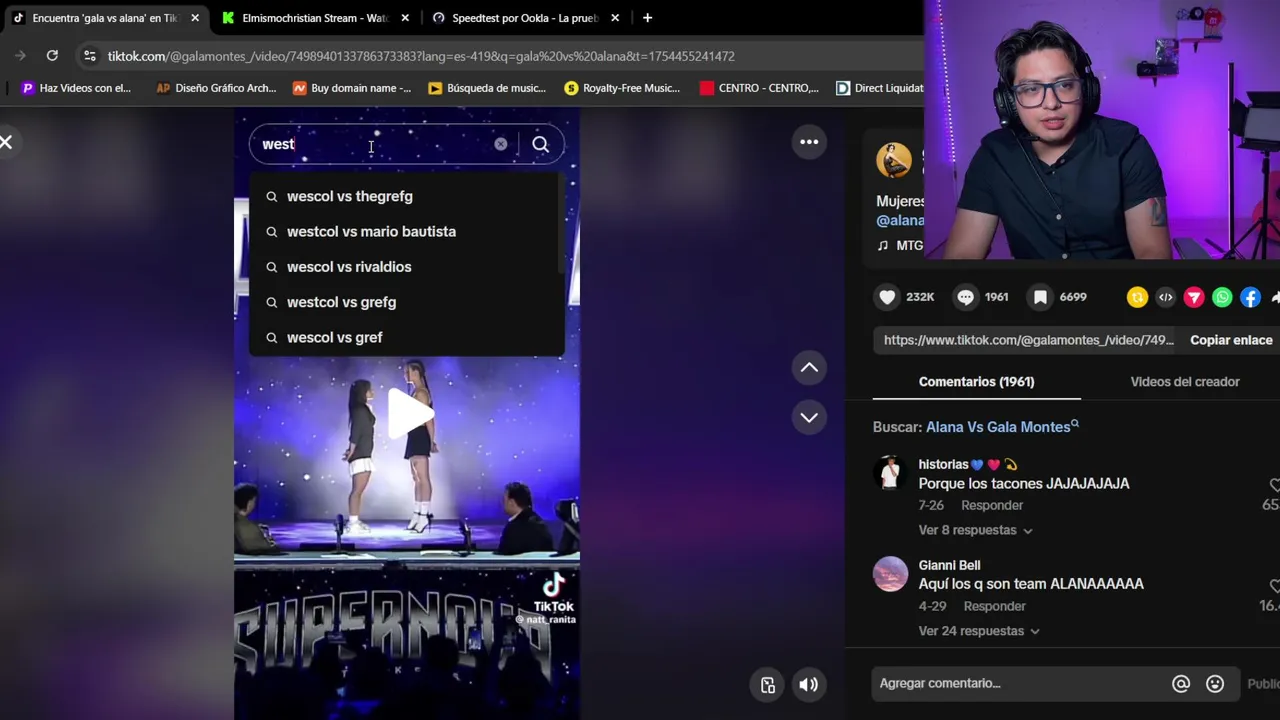This screenshot has width=1280, height=720.
Task: Clear the search field text
Action: (x=500, y=144)
